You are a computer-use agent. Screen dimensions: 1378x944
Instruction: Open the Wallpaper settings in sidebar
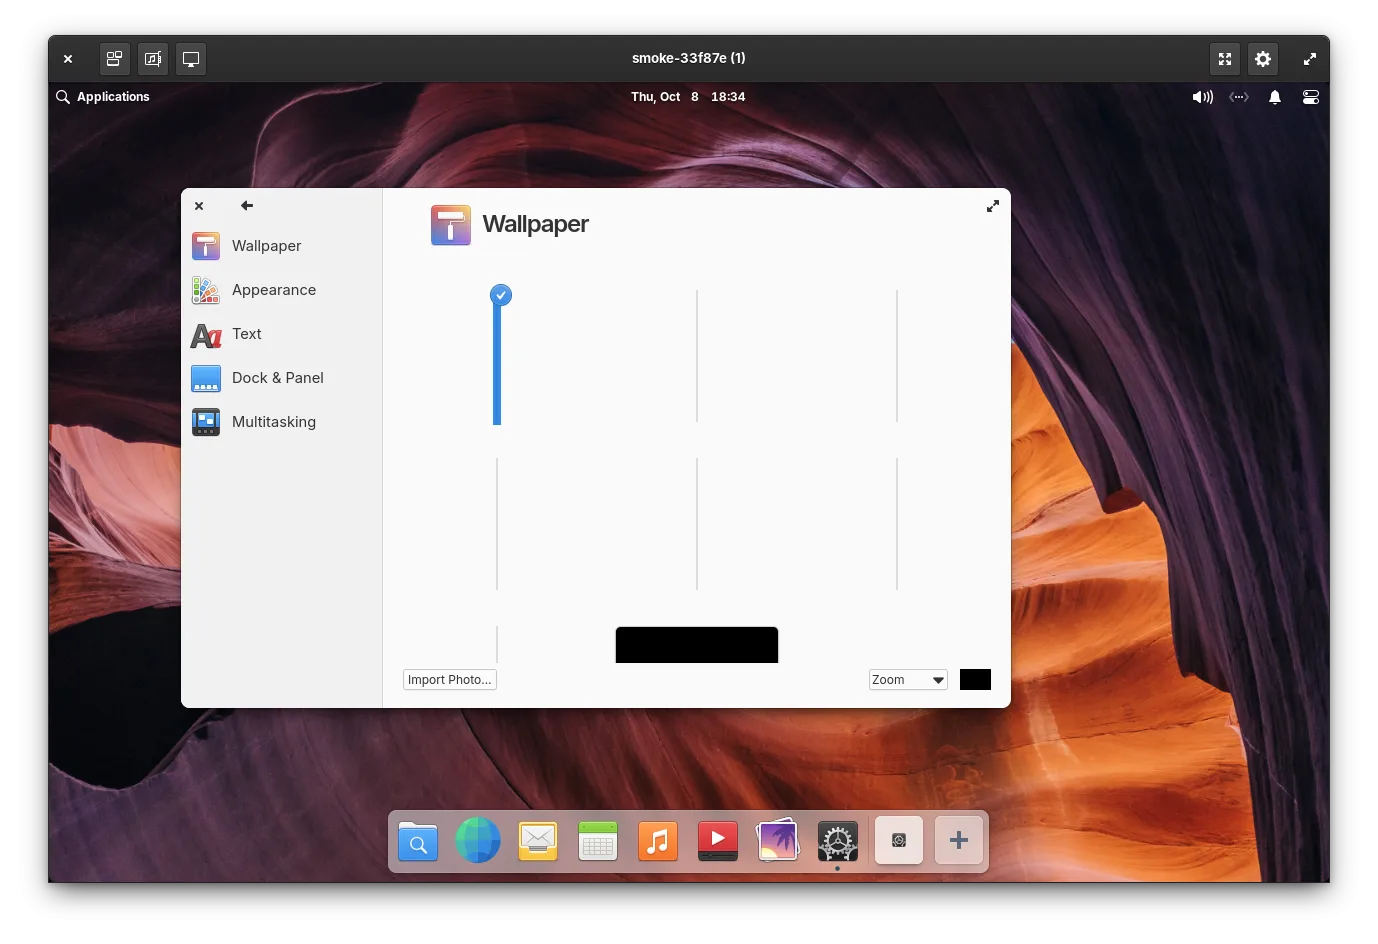pyautogui.click(x=282, y=246)
